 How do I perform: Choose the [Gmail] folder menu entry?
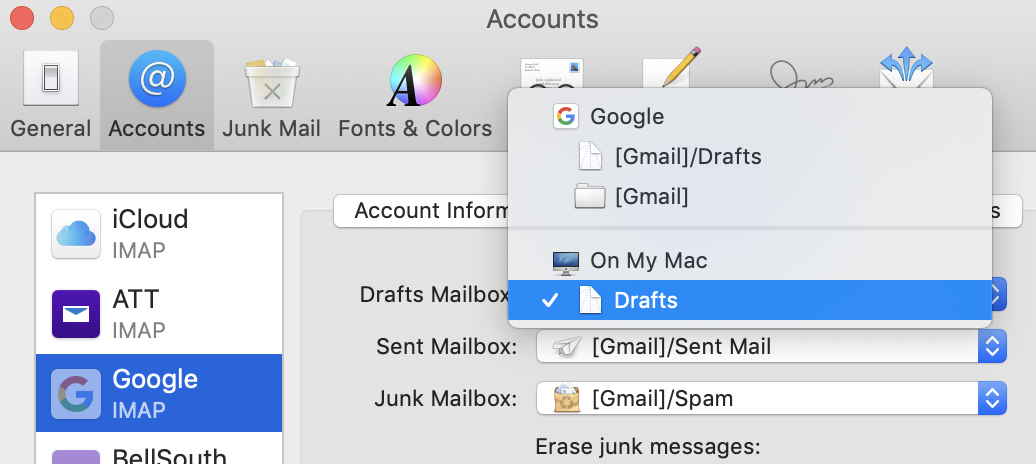click(749, 196)
